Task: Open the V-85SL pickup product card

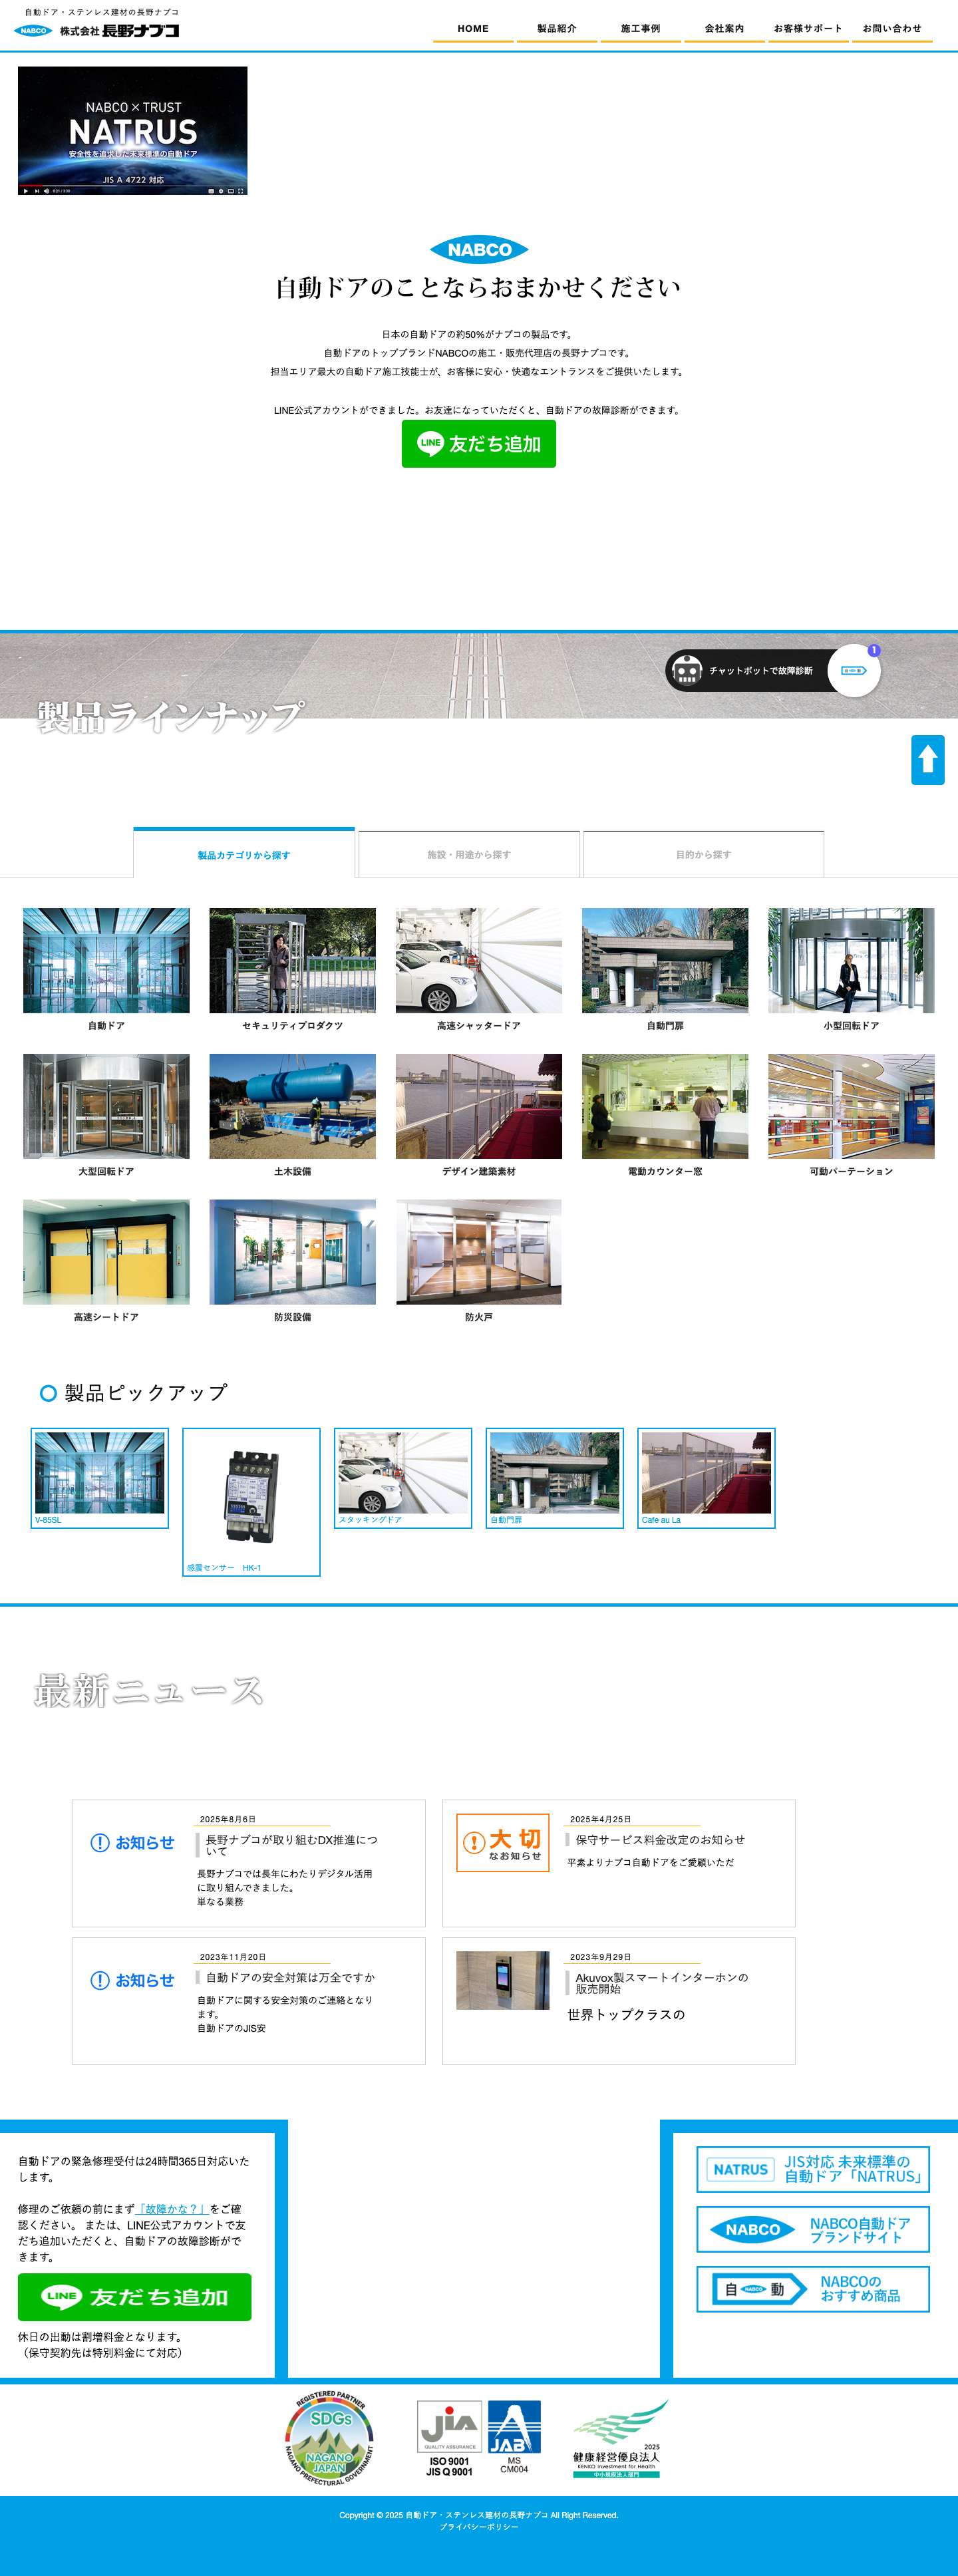Action: (100, 1478)
